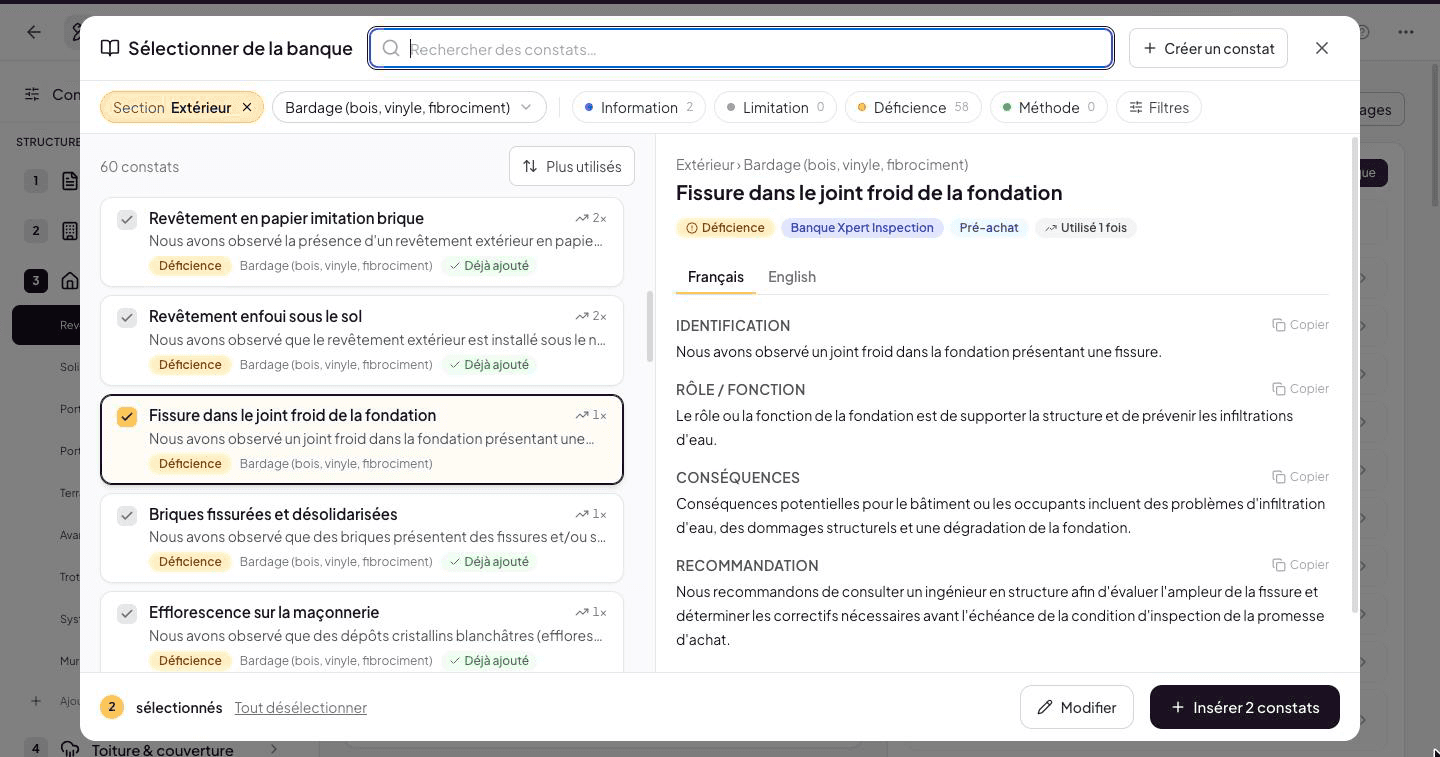Filter by Information type
The image size is (1440, 757).
coord(639,107)
